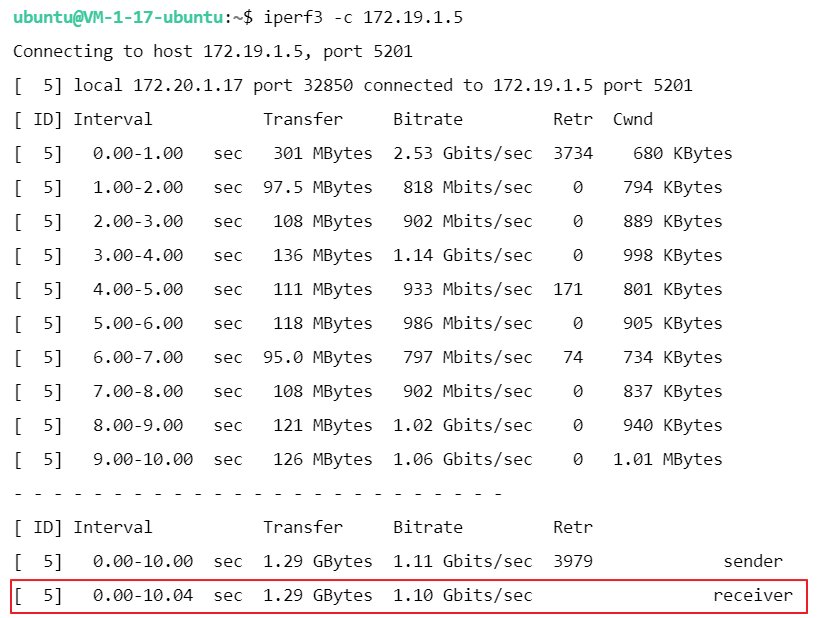The height and width of the screenshot is (618, 830).
Task: Click the 6.00-7.00 interval entry
Action: point(138,357)
